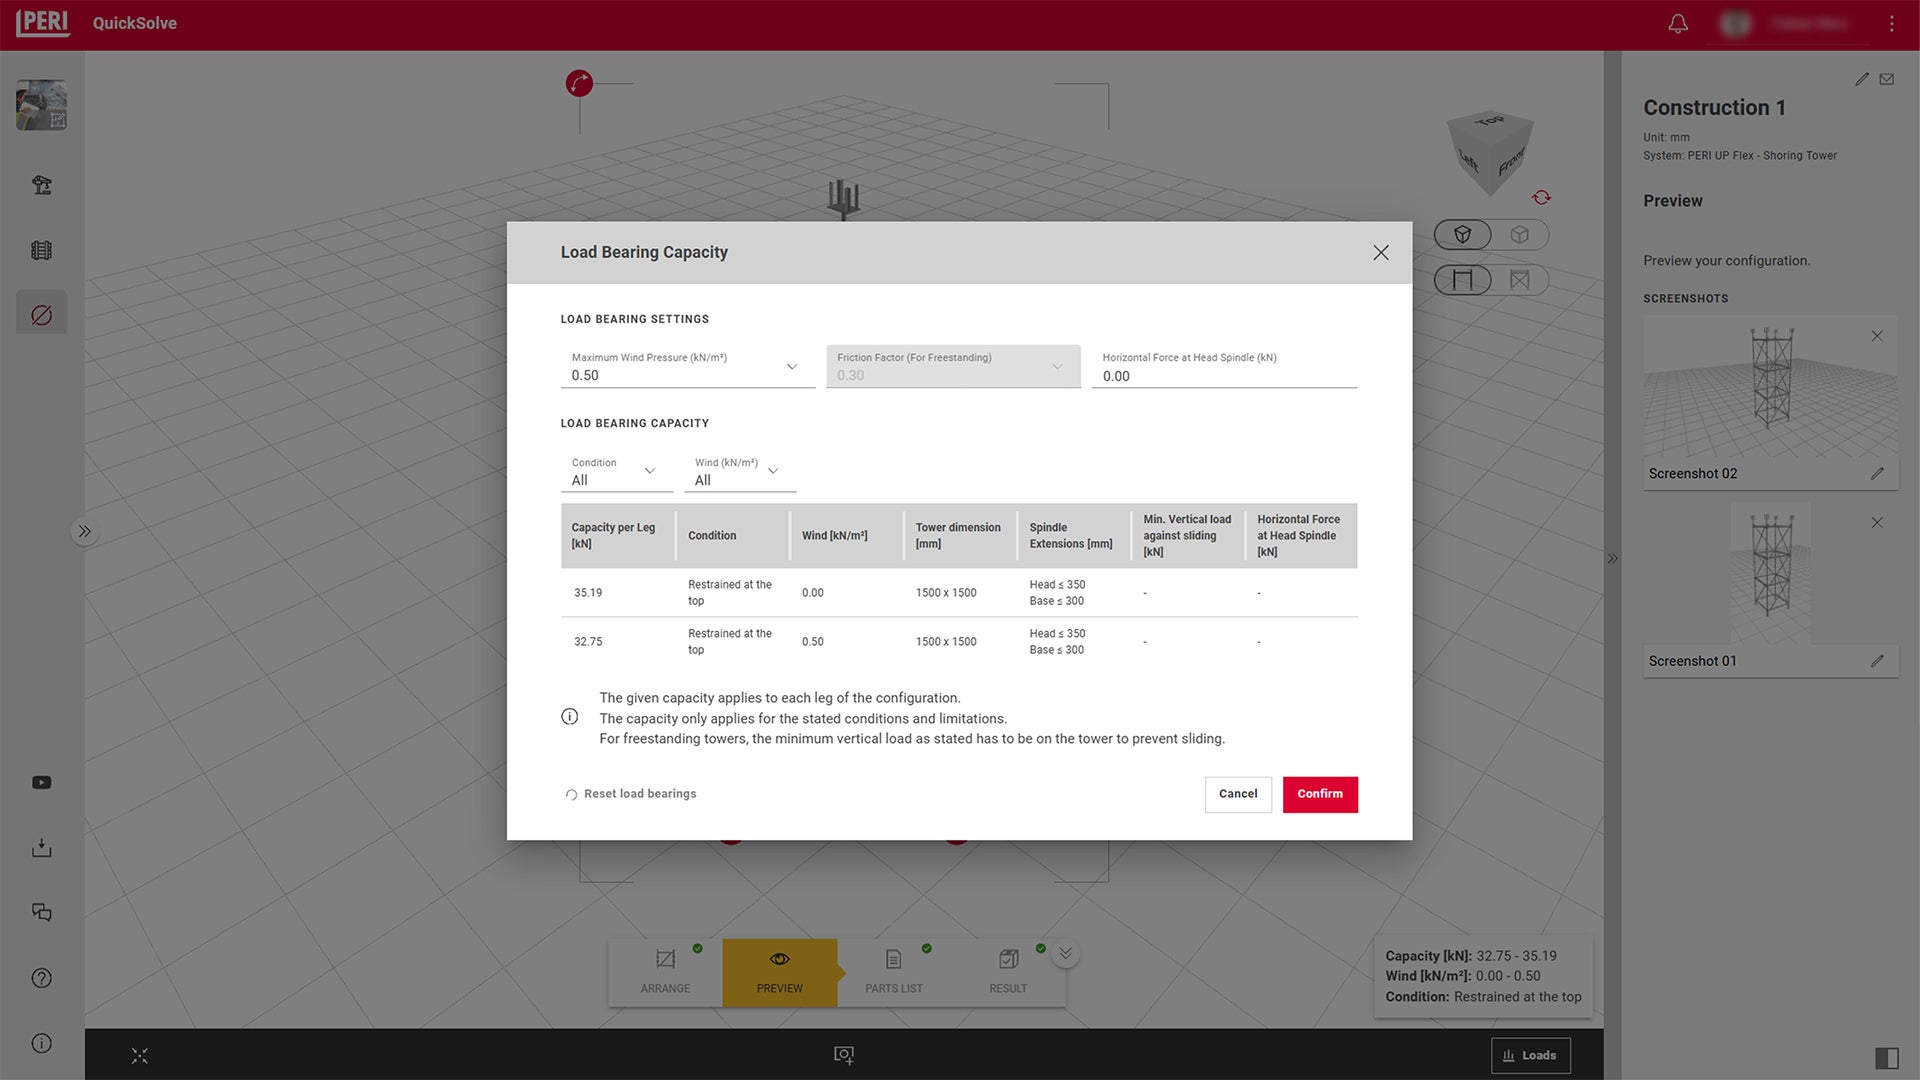Click the download icon in the sidebar
The width and height of the screenshot is (1920, 1080).
pos(41,847)
